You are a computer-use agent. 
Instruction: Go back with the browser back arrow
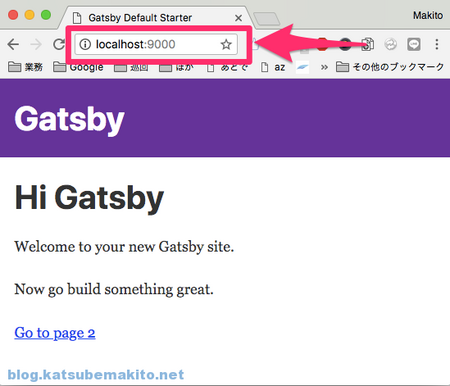(13, 44)
